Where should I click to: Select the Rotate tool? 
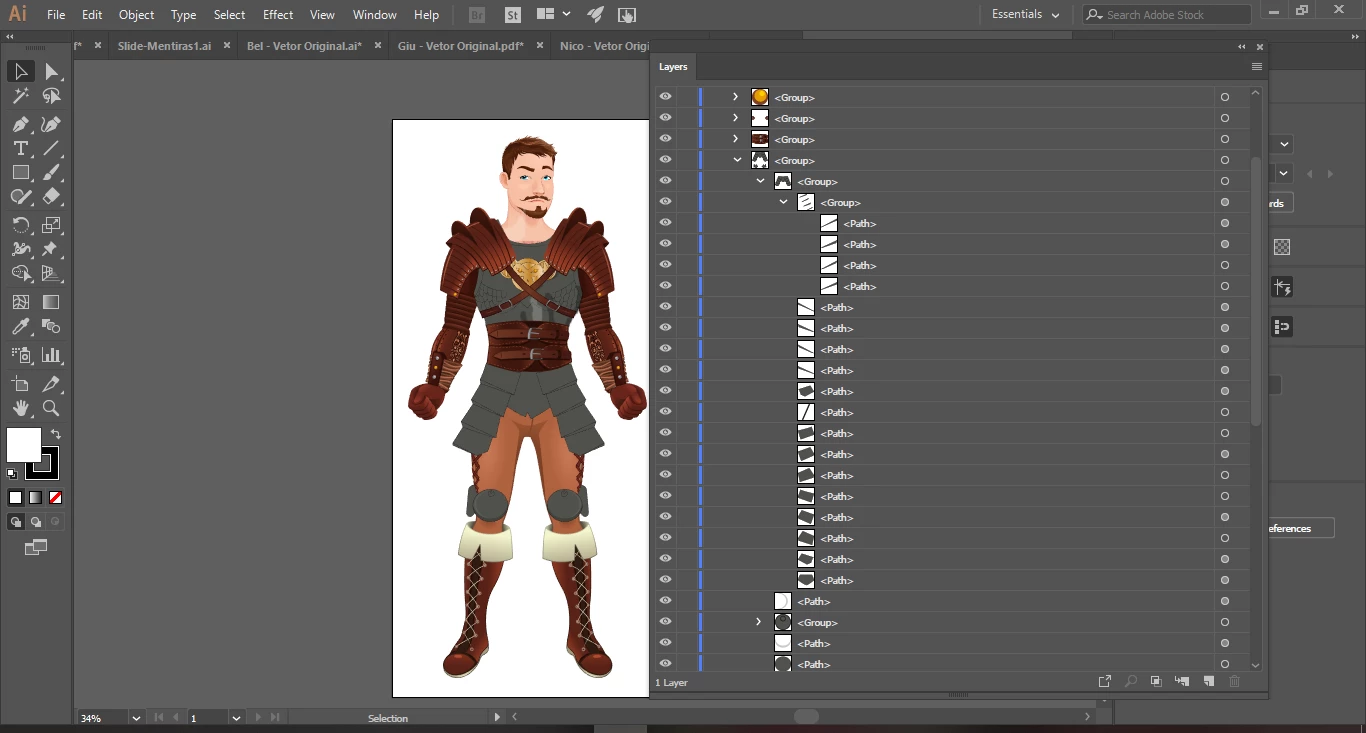(x=20, y=225)
